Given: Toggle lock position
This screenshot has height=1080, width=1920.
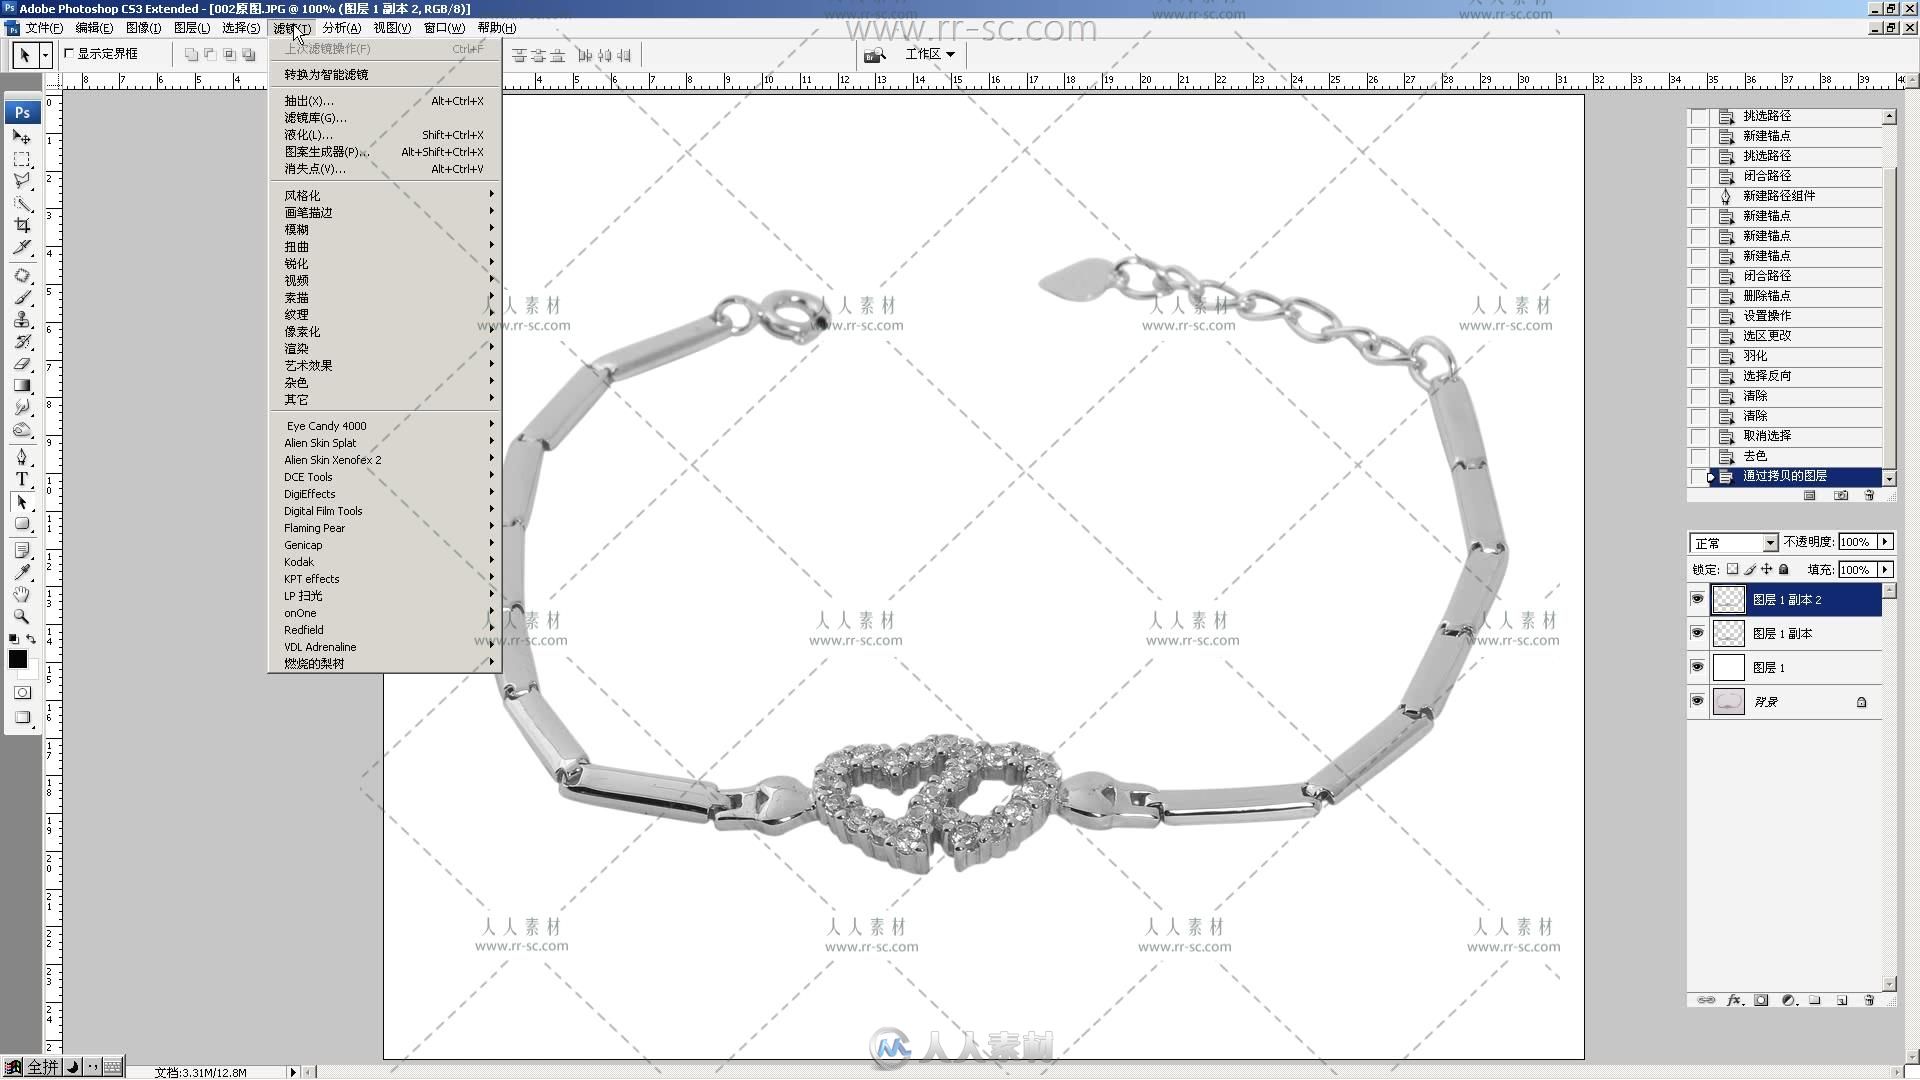Looking at the screenshot, I should 1766,569.
